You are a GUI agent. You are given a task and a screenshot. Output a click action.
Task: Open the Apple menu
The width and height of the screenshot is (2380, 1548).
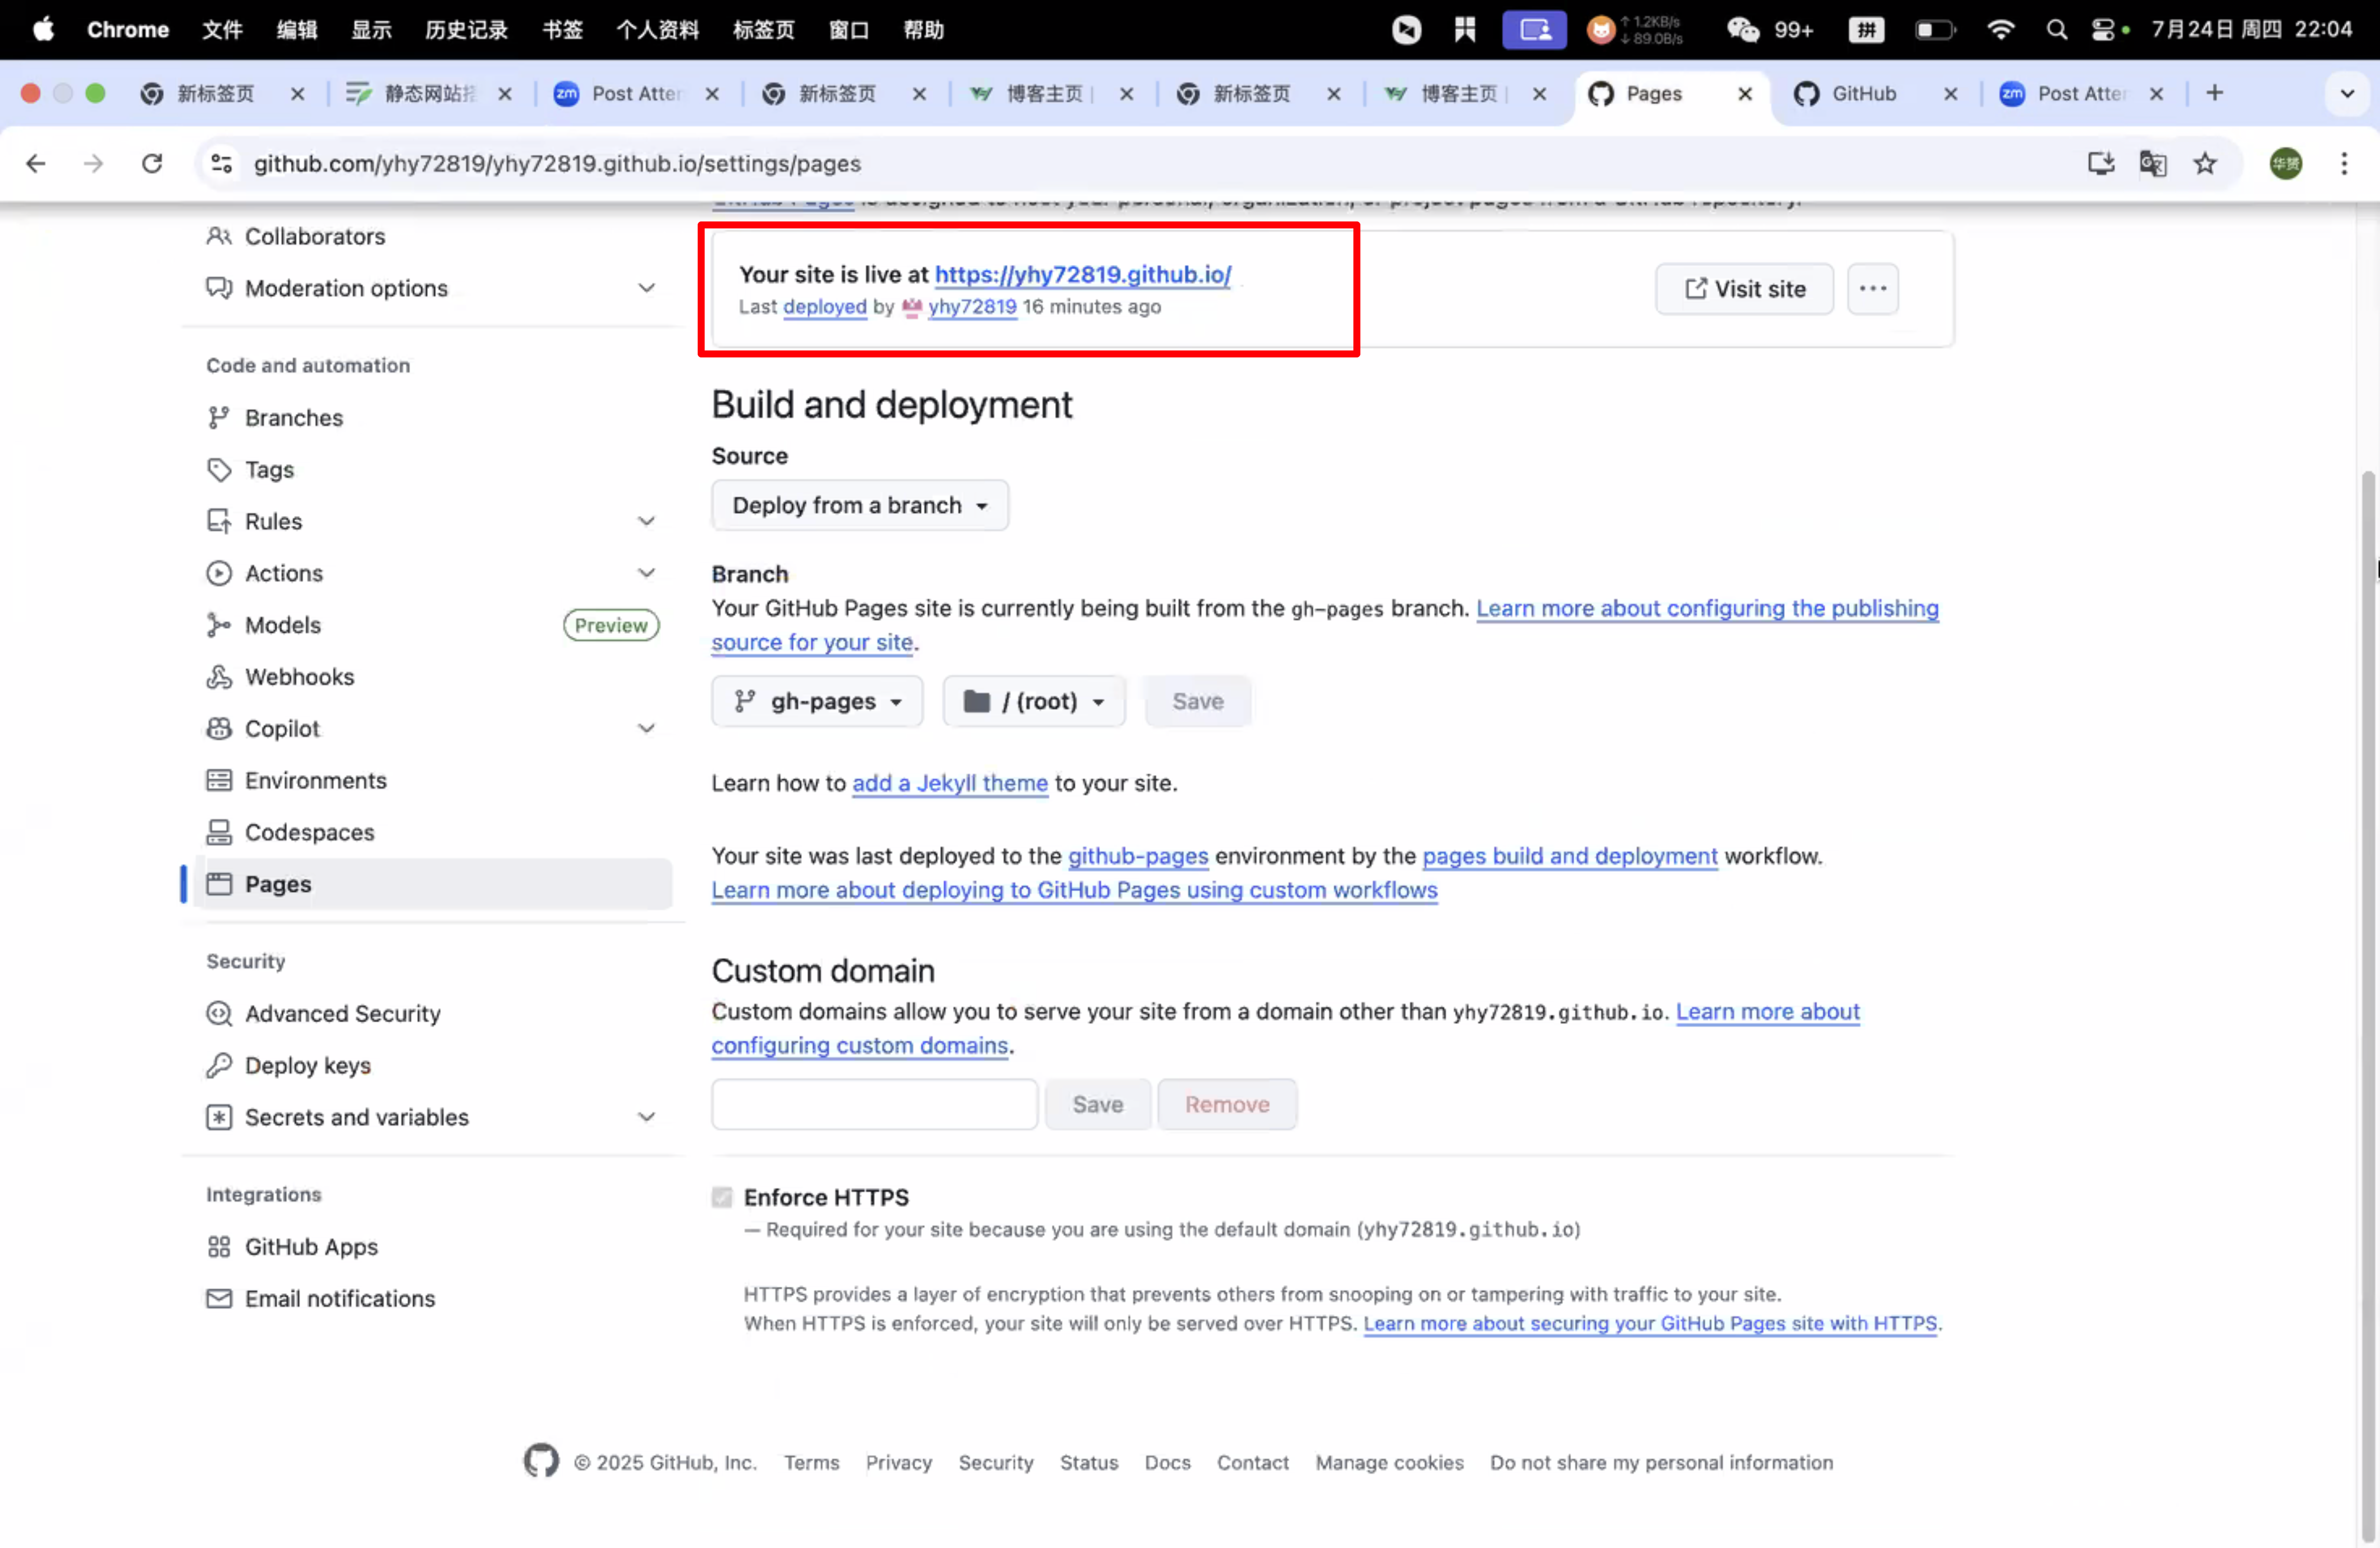[43, 29]
